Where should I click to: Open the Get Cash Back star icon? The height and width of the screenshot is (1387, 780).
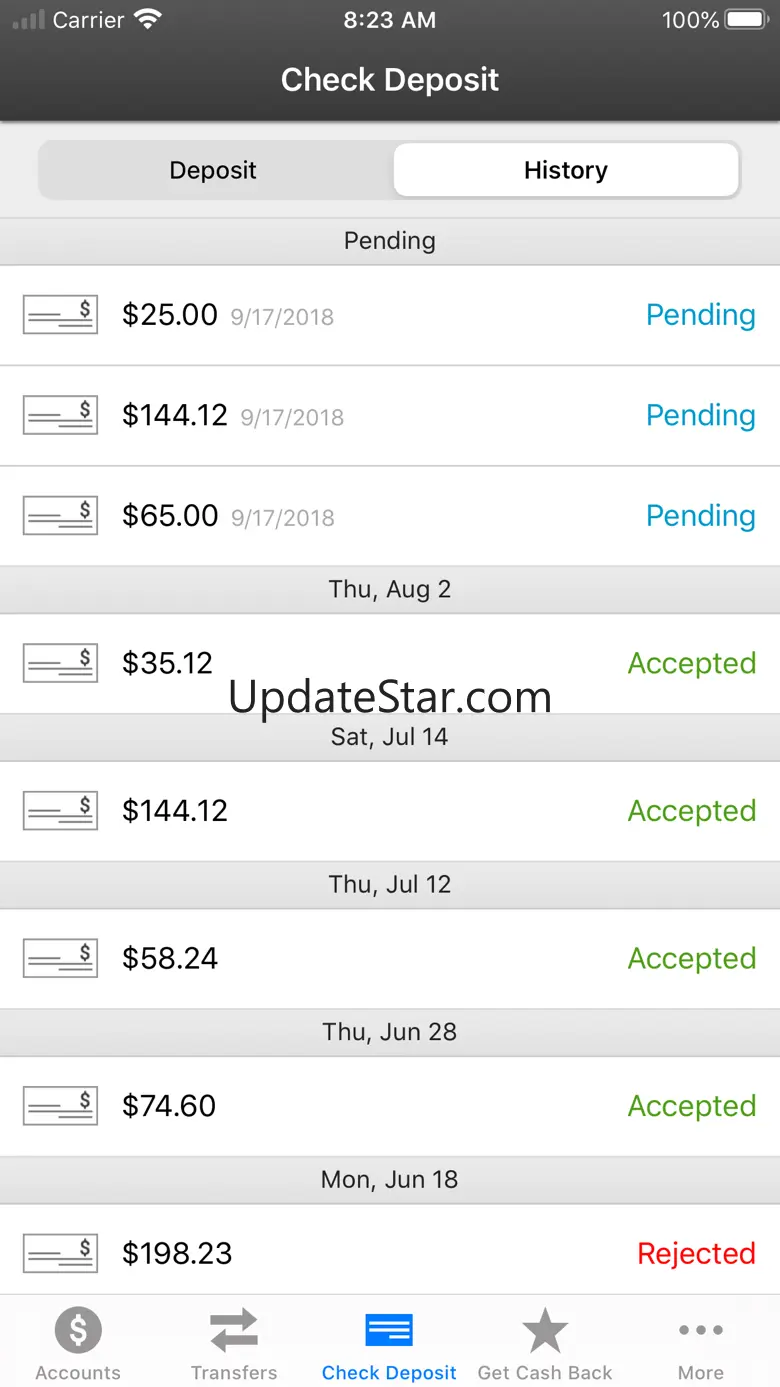545,1330
